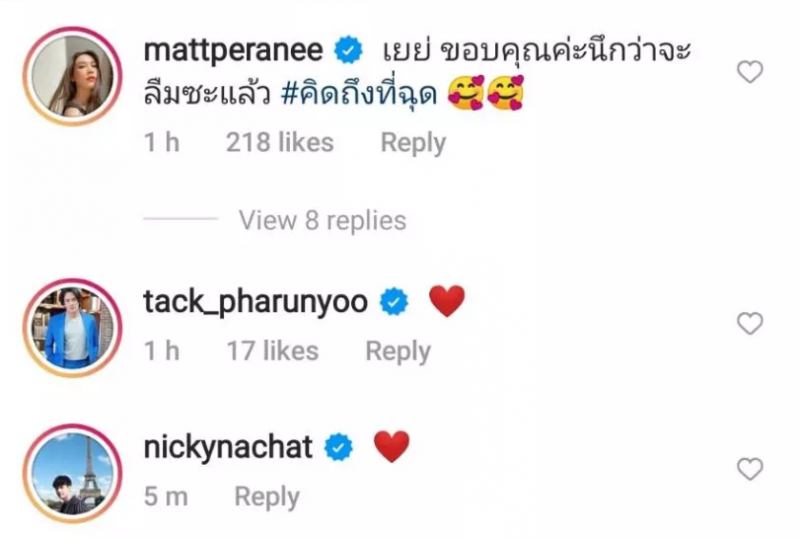Open the mattperanee username link
Viewport: 800px width, 538px height.
(x=233, y=52)
